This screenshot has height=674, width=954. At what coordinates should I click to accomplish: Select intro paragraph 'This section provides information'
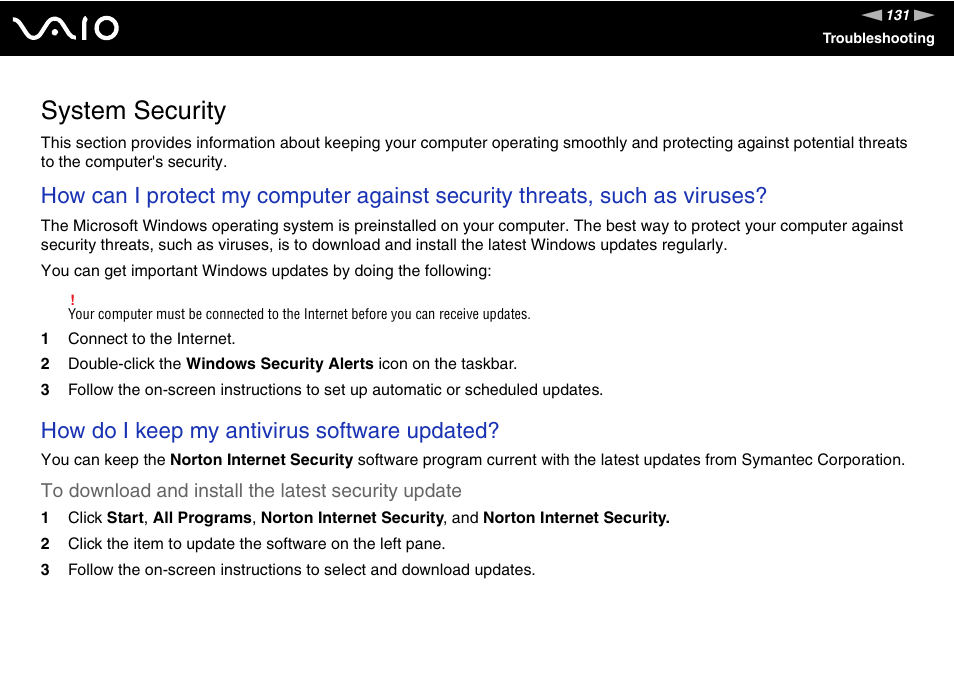(474, 152)
